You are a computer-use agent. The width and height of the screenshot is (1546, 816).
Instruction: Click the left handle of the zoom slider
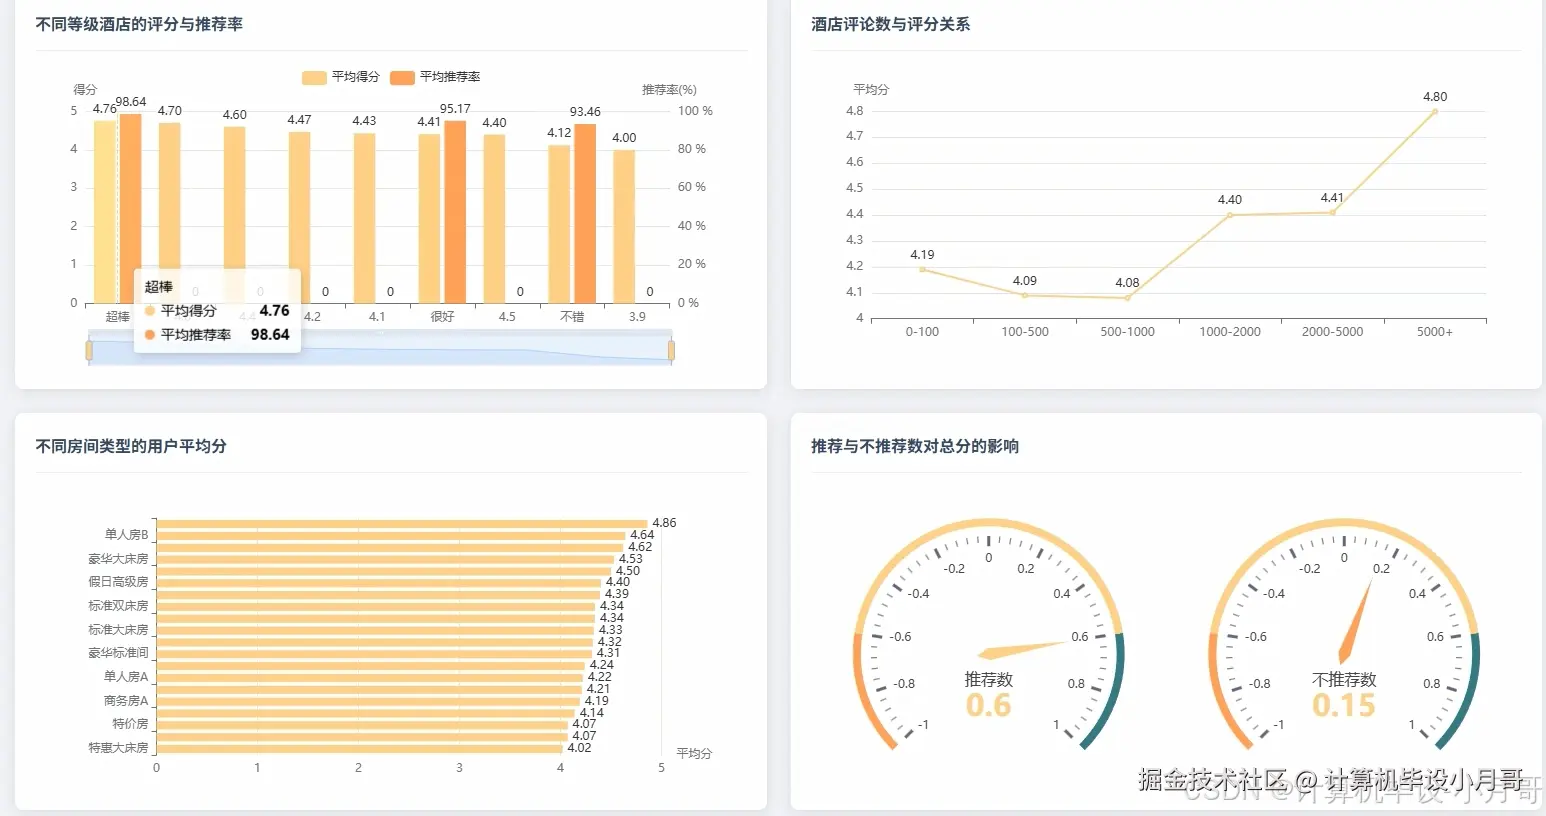[89, 350]
